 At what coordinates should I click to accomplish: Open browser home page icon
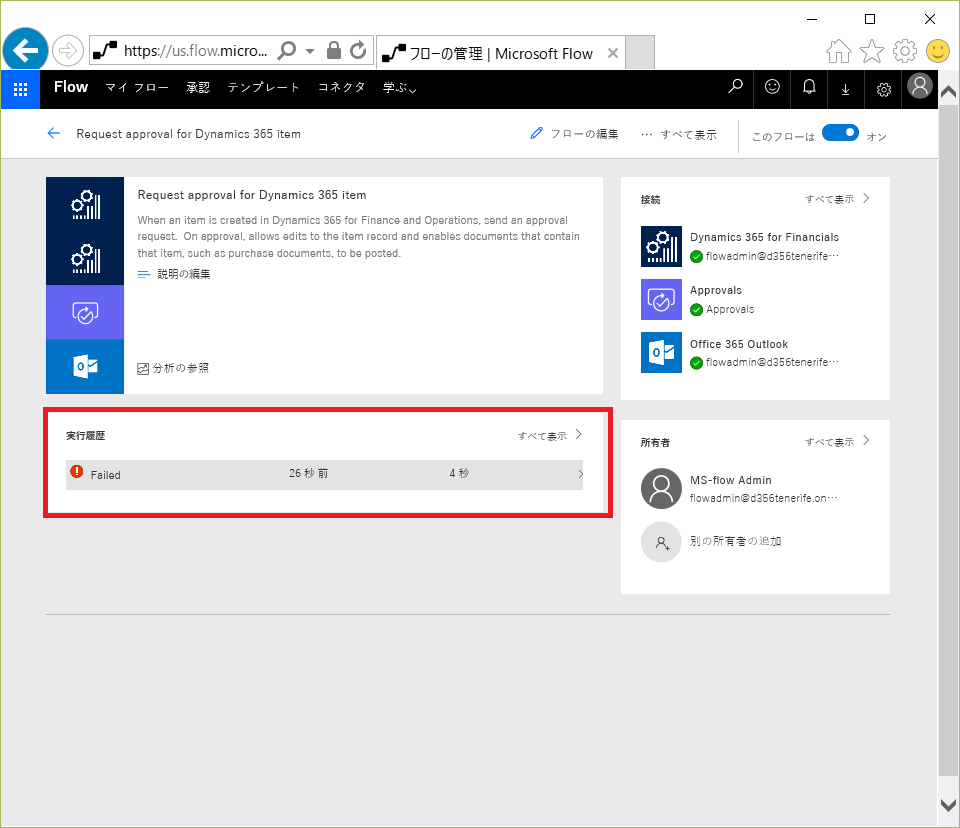click(x=838, y=51)
